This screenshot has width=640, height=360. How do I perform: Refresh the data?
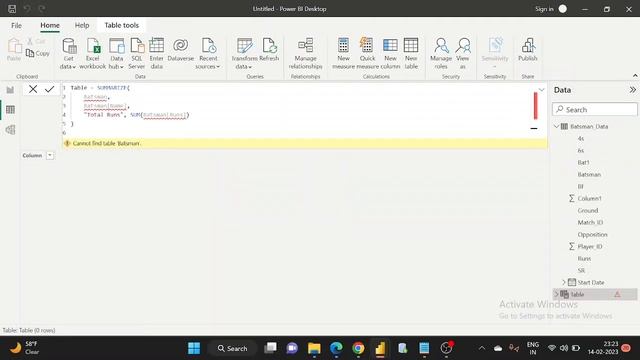tap(269, 50)
